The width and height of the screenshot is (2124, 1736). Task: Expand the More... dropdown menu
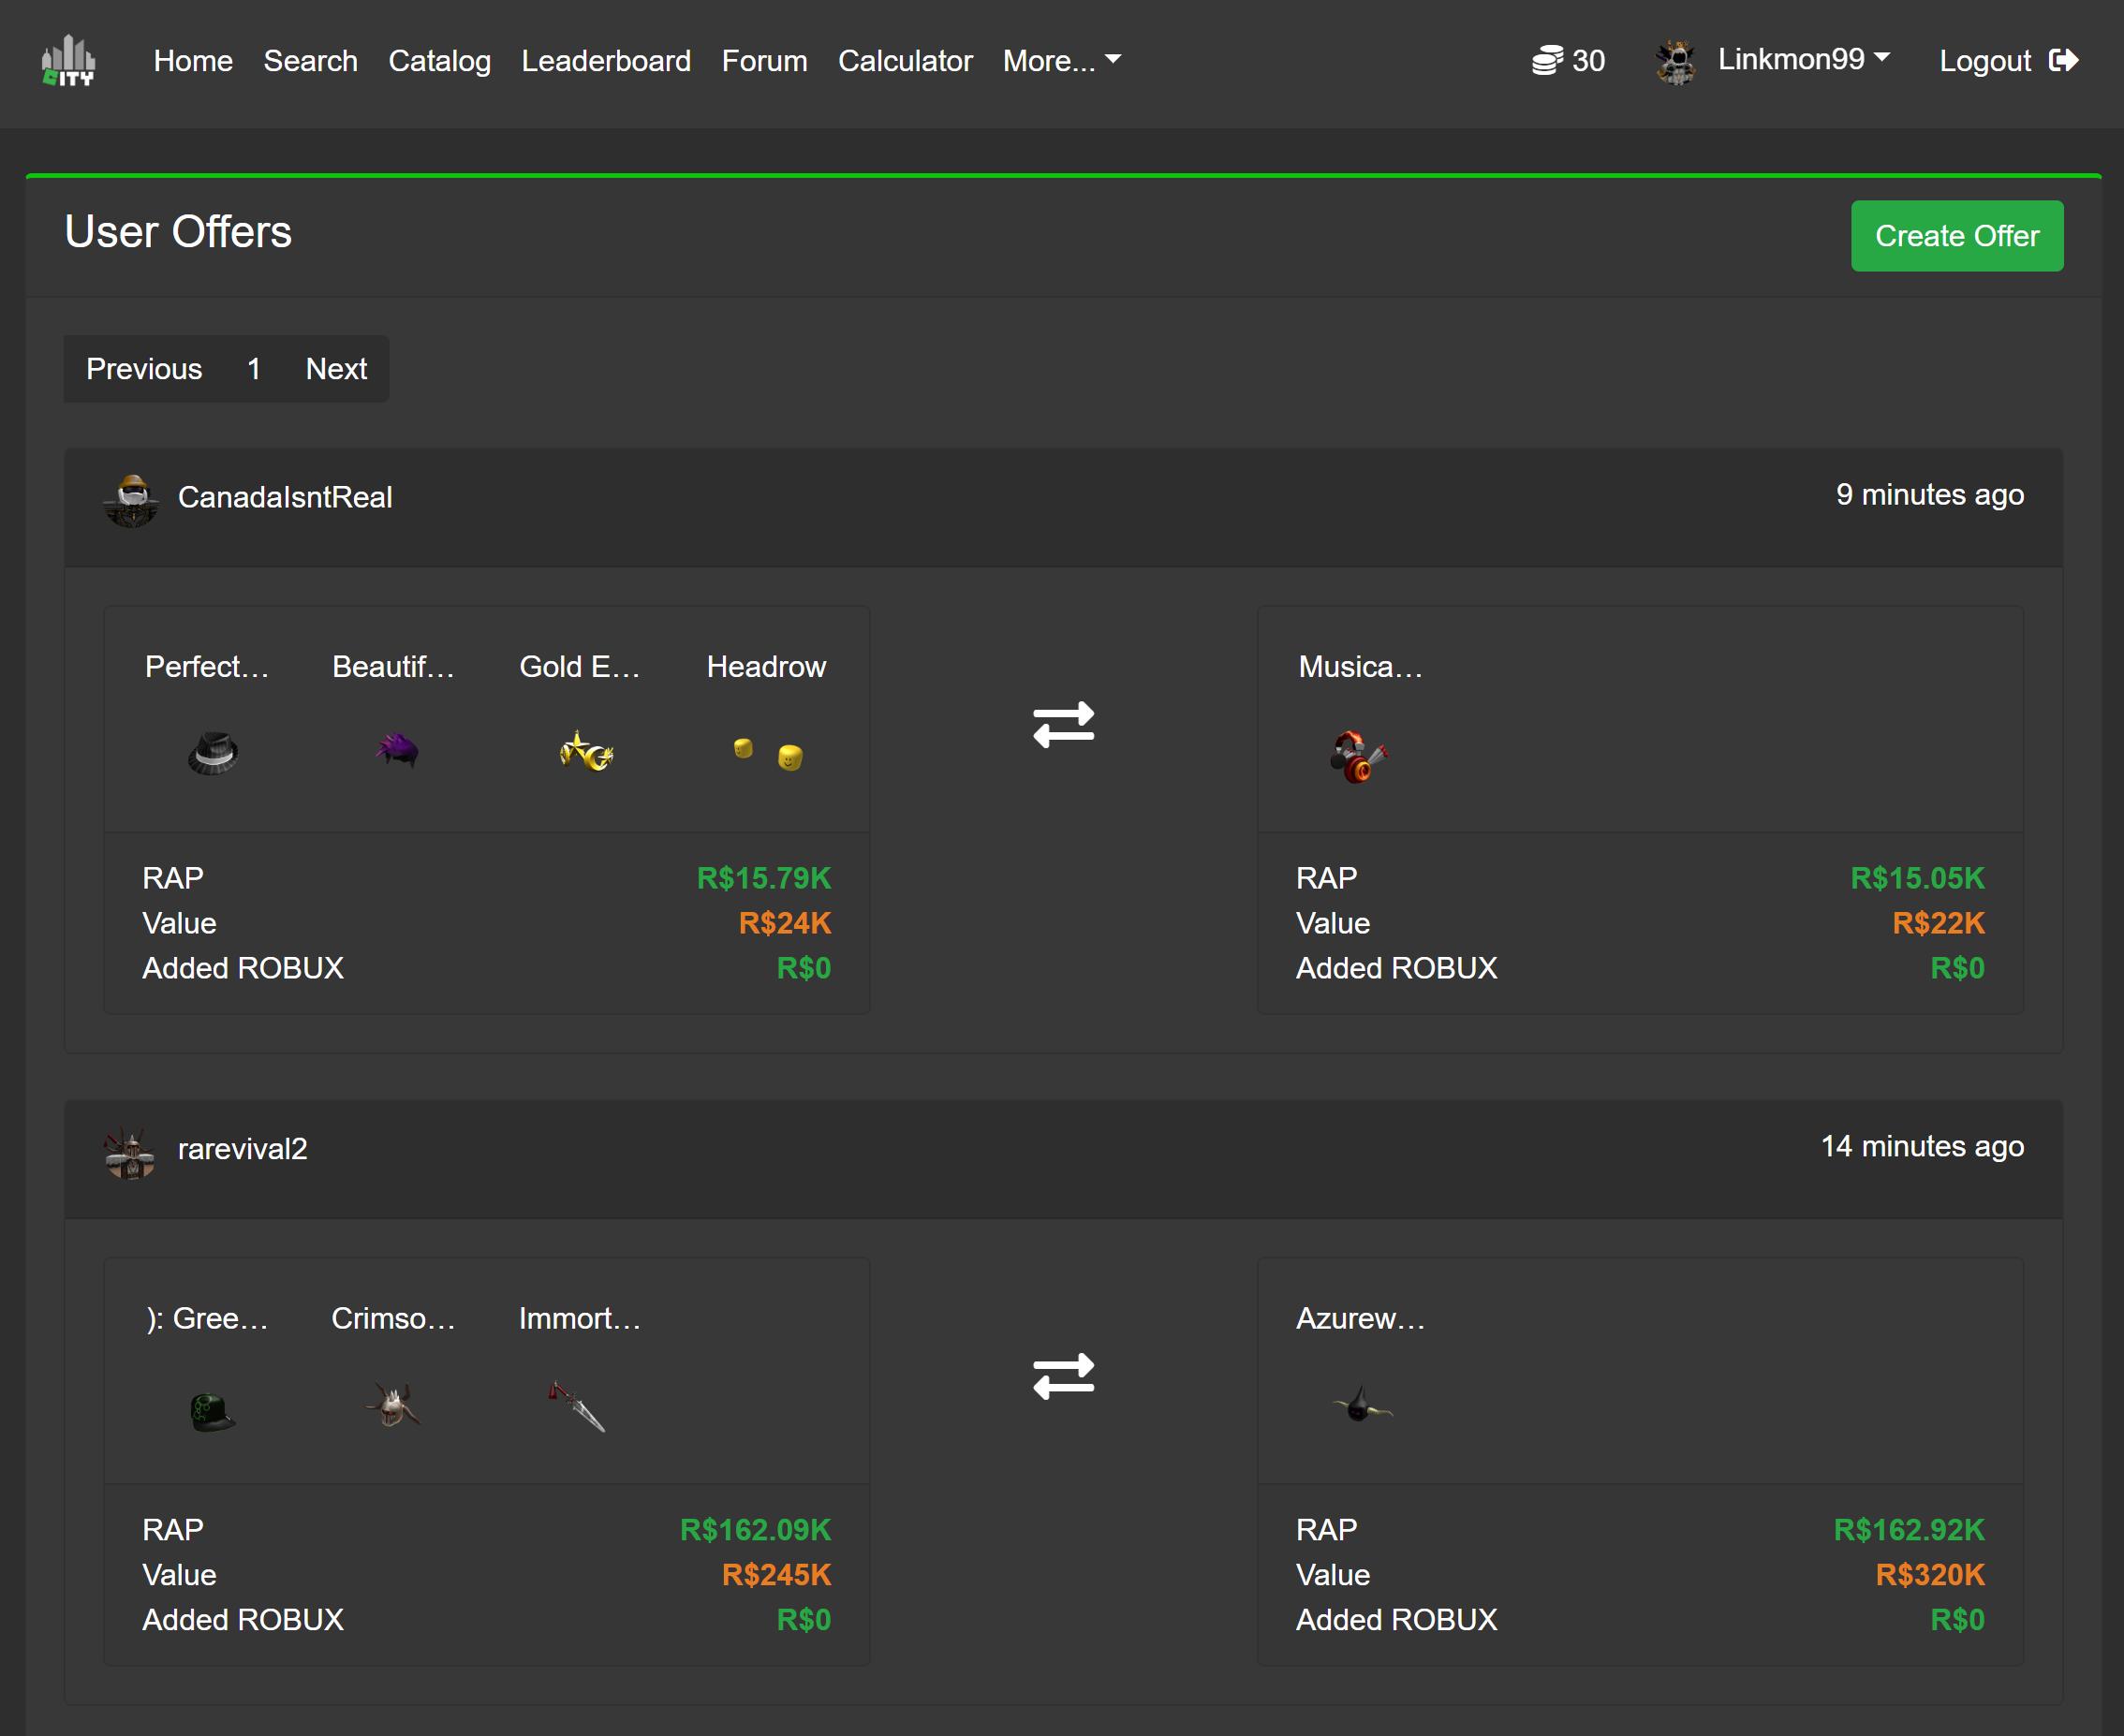[1061, 61]
